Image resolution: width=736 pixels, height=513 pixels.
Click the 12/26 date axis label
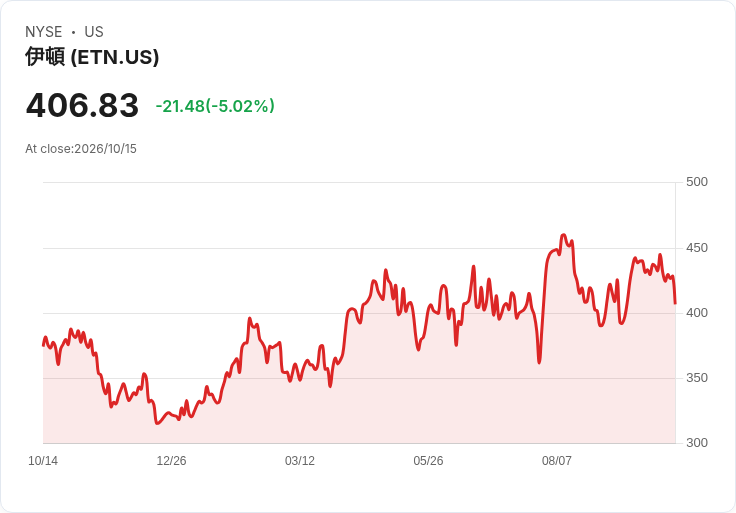click(x=171, y=461)
